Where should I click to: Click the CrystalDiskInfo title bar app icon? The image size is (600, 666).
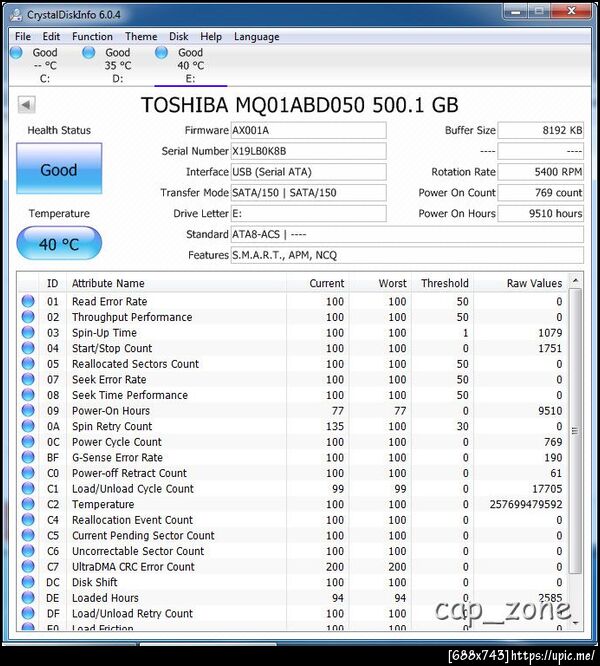pos(17,15)
